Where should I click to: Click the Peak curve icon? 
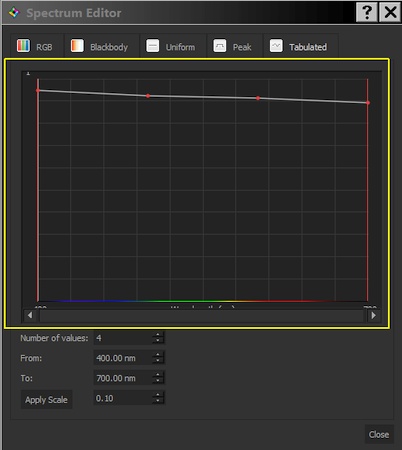tap(220, 46)
